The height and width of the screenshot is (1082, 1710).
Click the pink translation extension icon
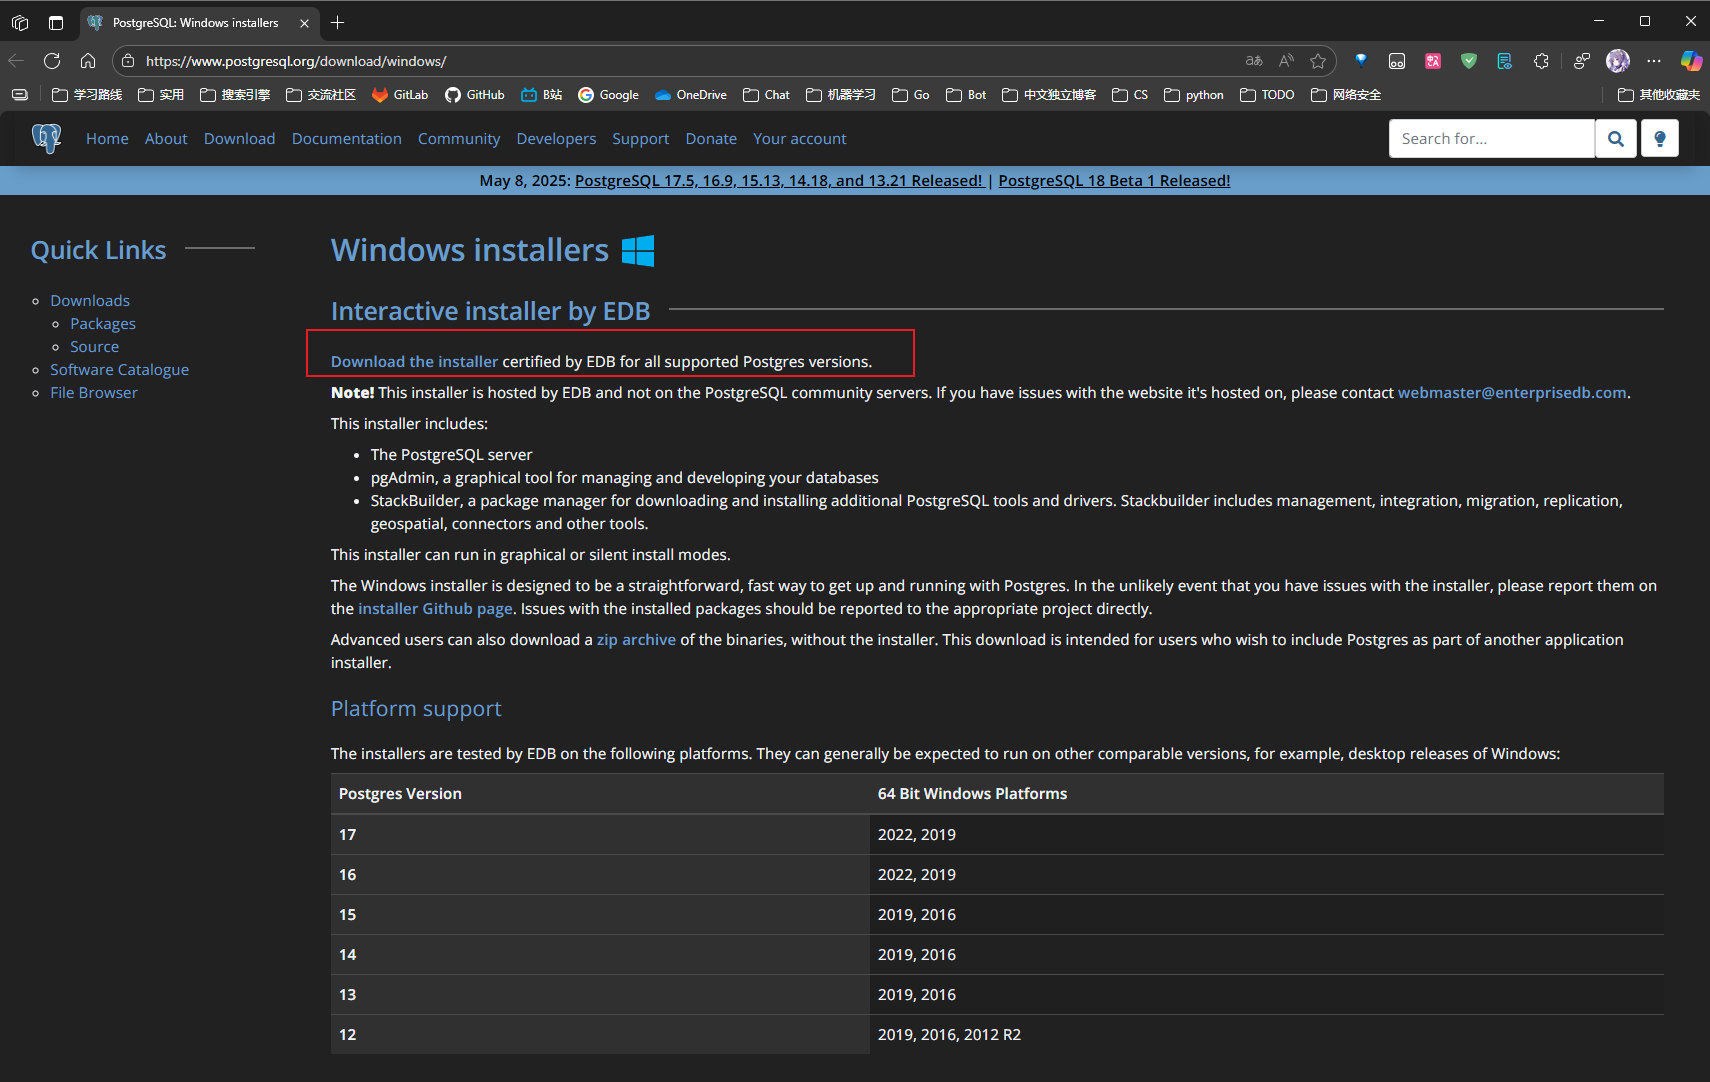tap(1433, 61)
